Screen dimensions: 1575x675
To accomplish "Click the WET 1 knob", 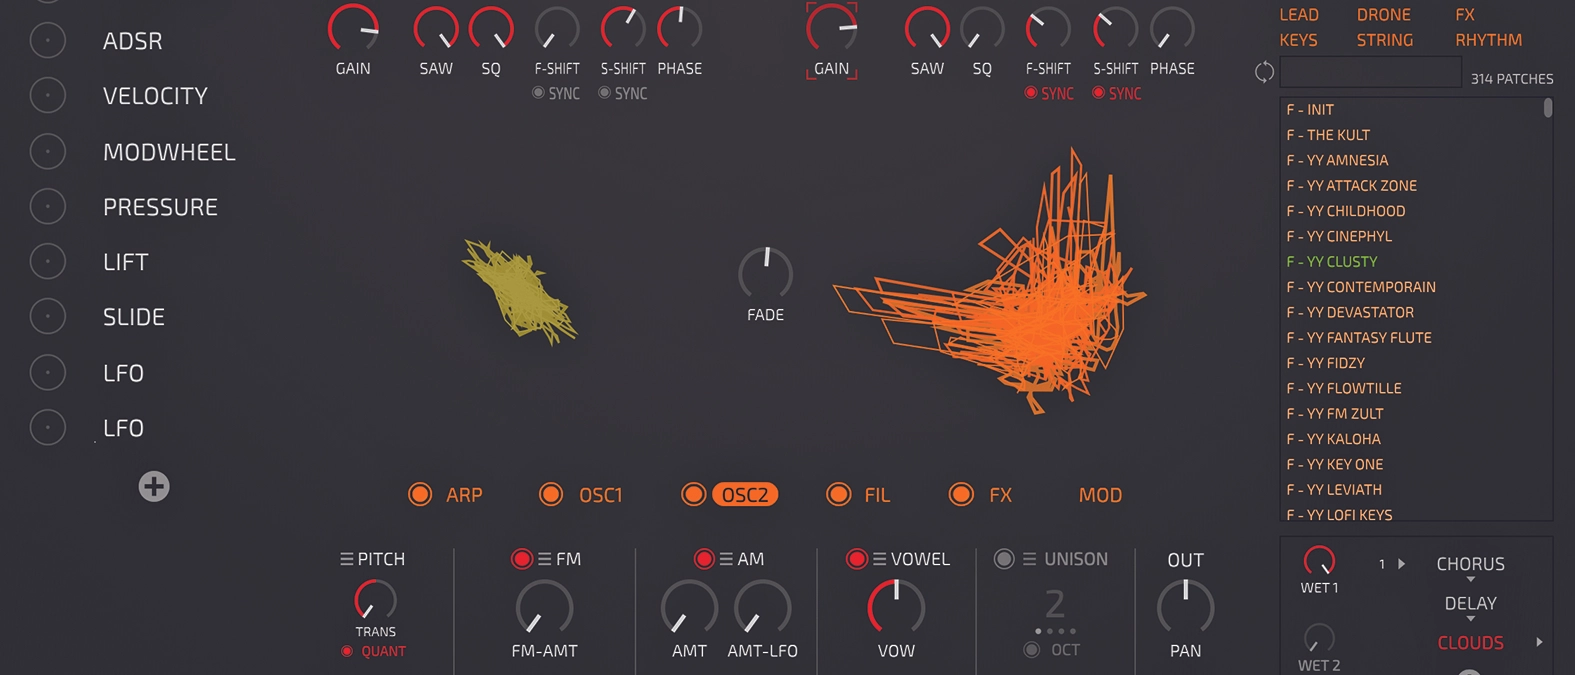I will (x=1319, y=561).
